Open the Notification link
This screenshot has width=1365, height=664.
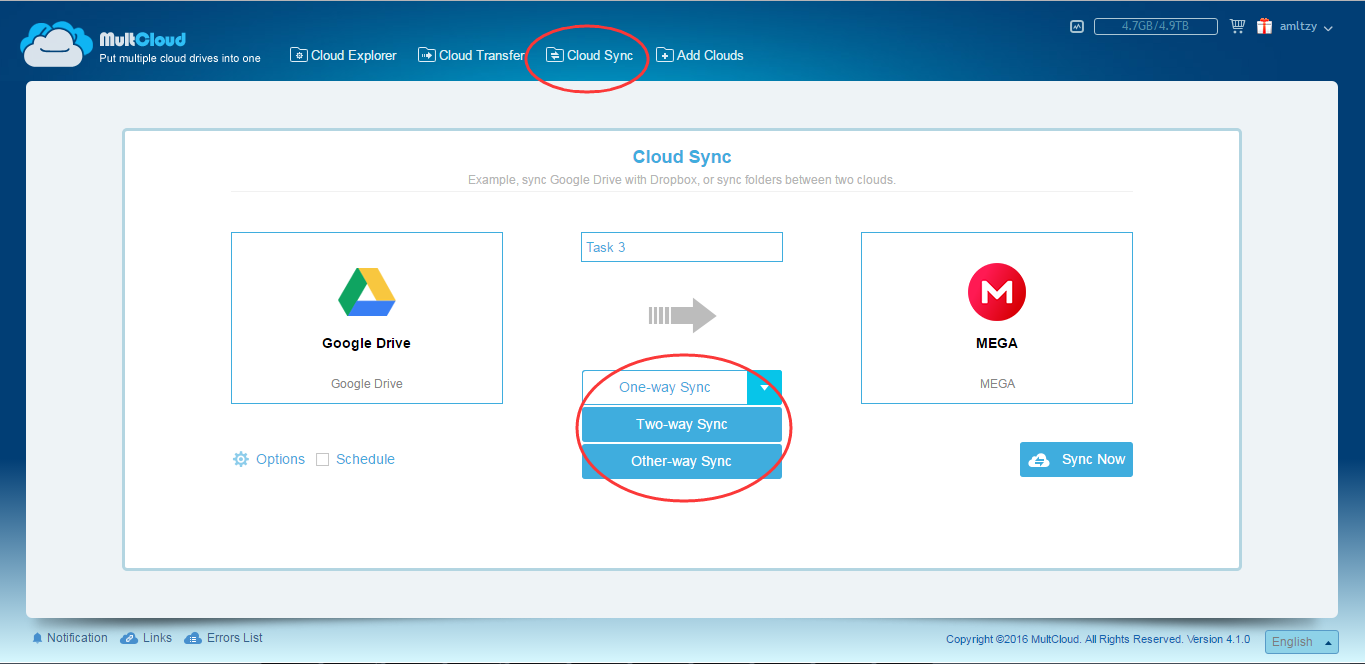[77, 638]
